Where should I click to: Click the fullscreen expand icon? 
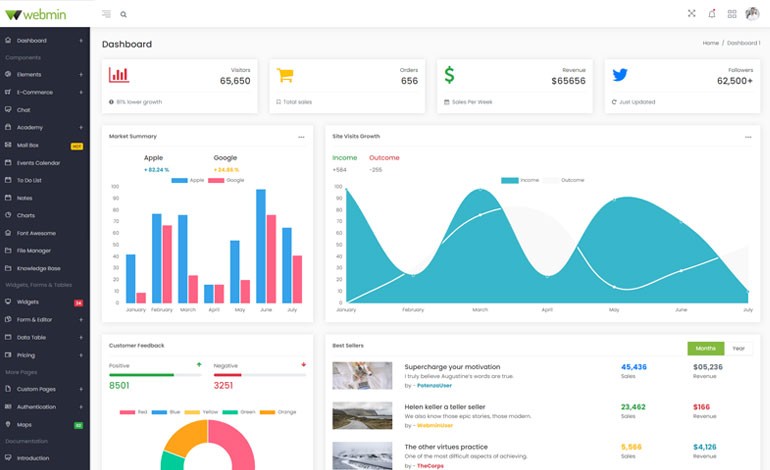691,13
